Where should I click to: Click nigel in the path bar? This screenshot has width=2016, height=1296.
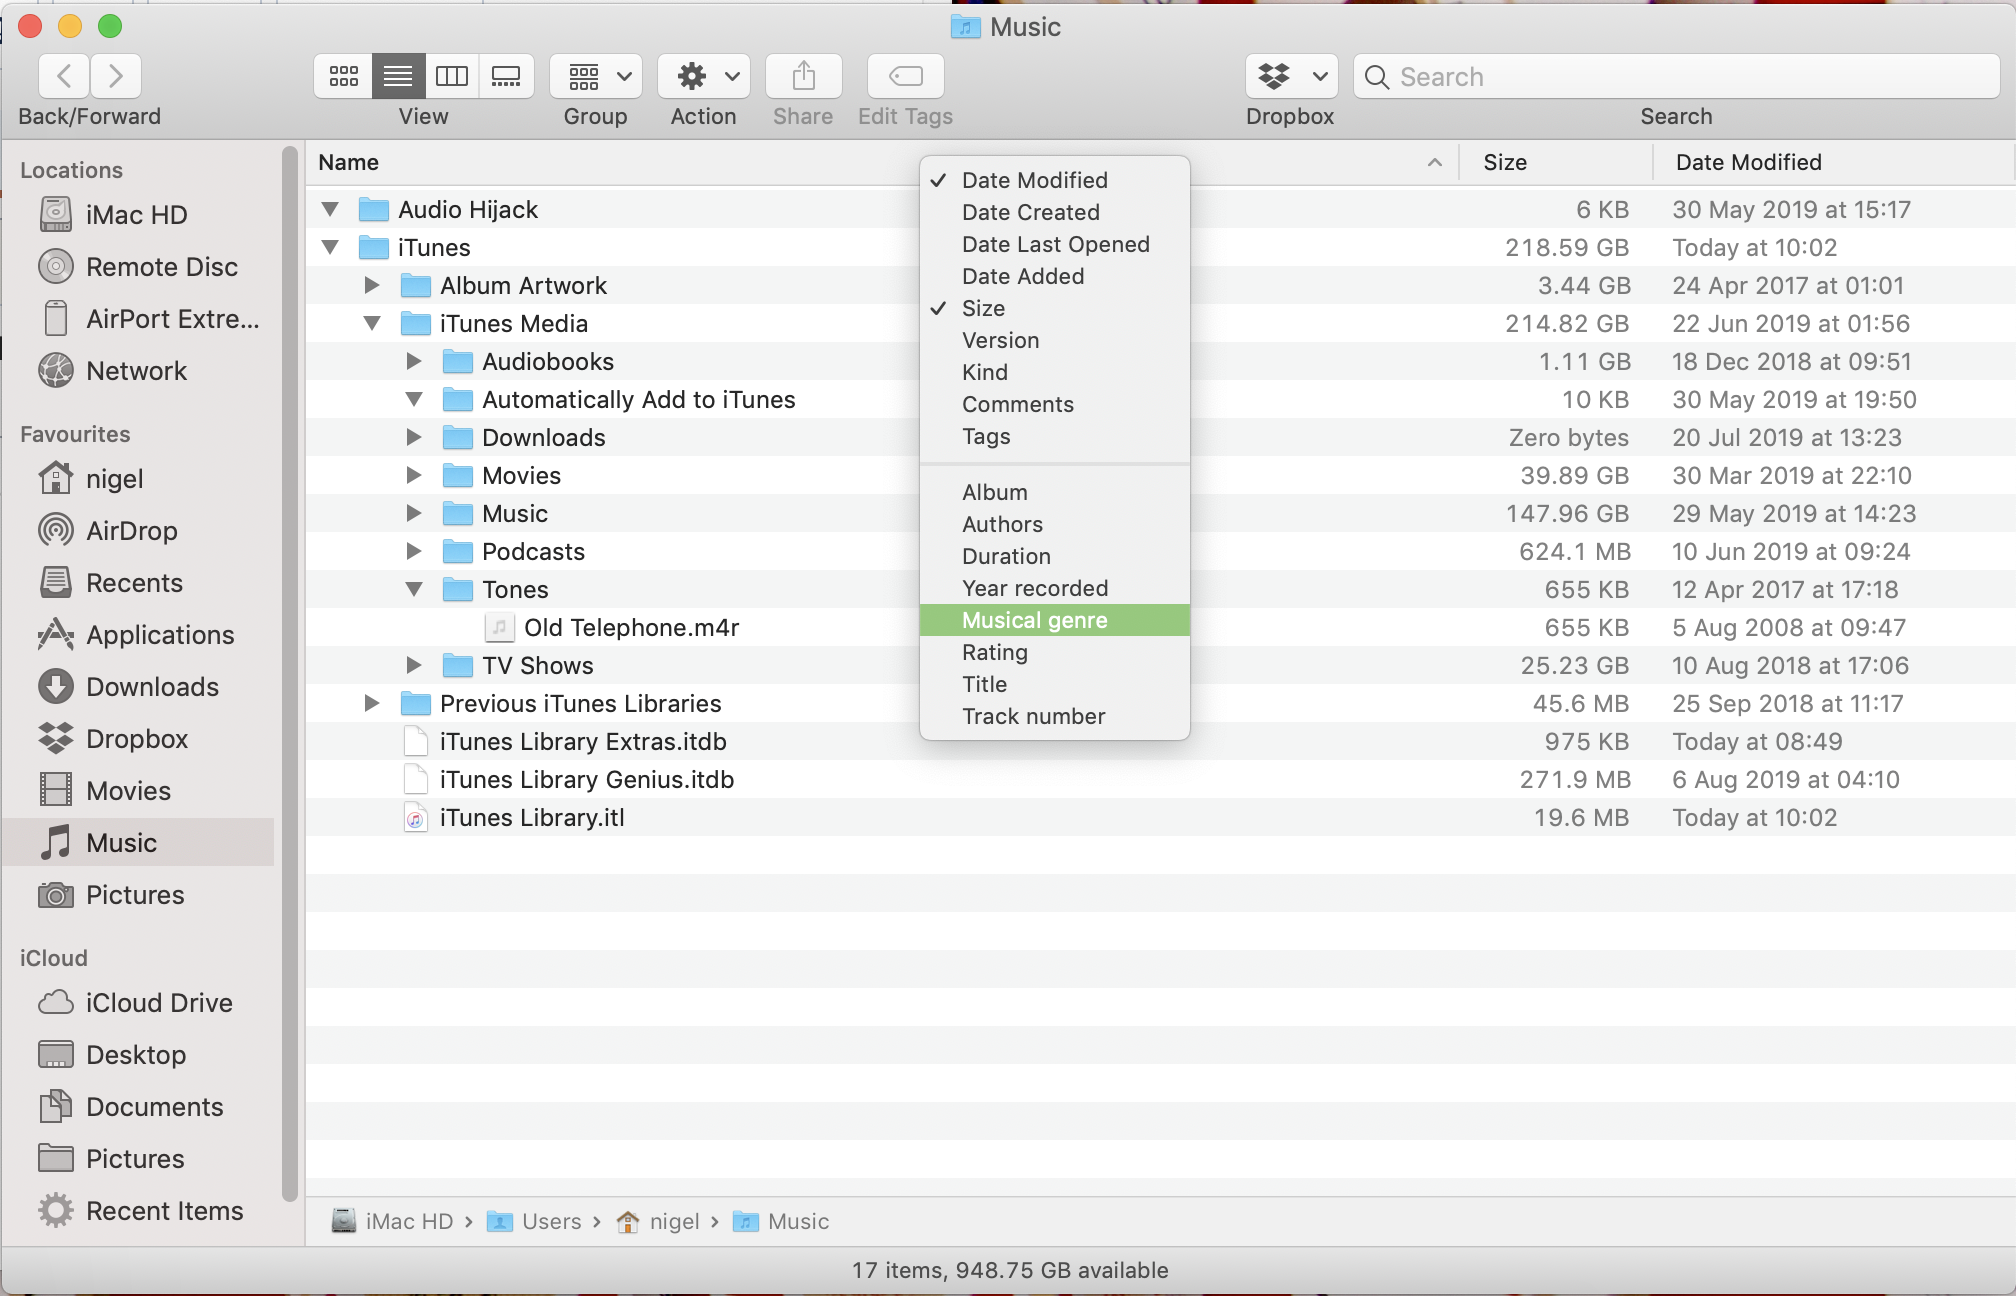click(658, 1221)
